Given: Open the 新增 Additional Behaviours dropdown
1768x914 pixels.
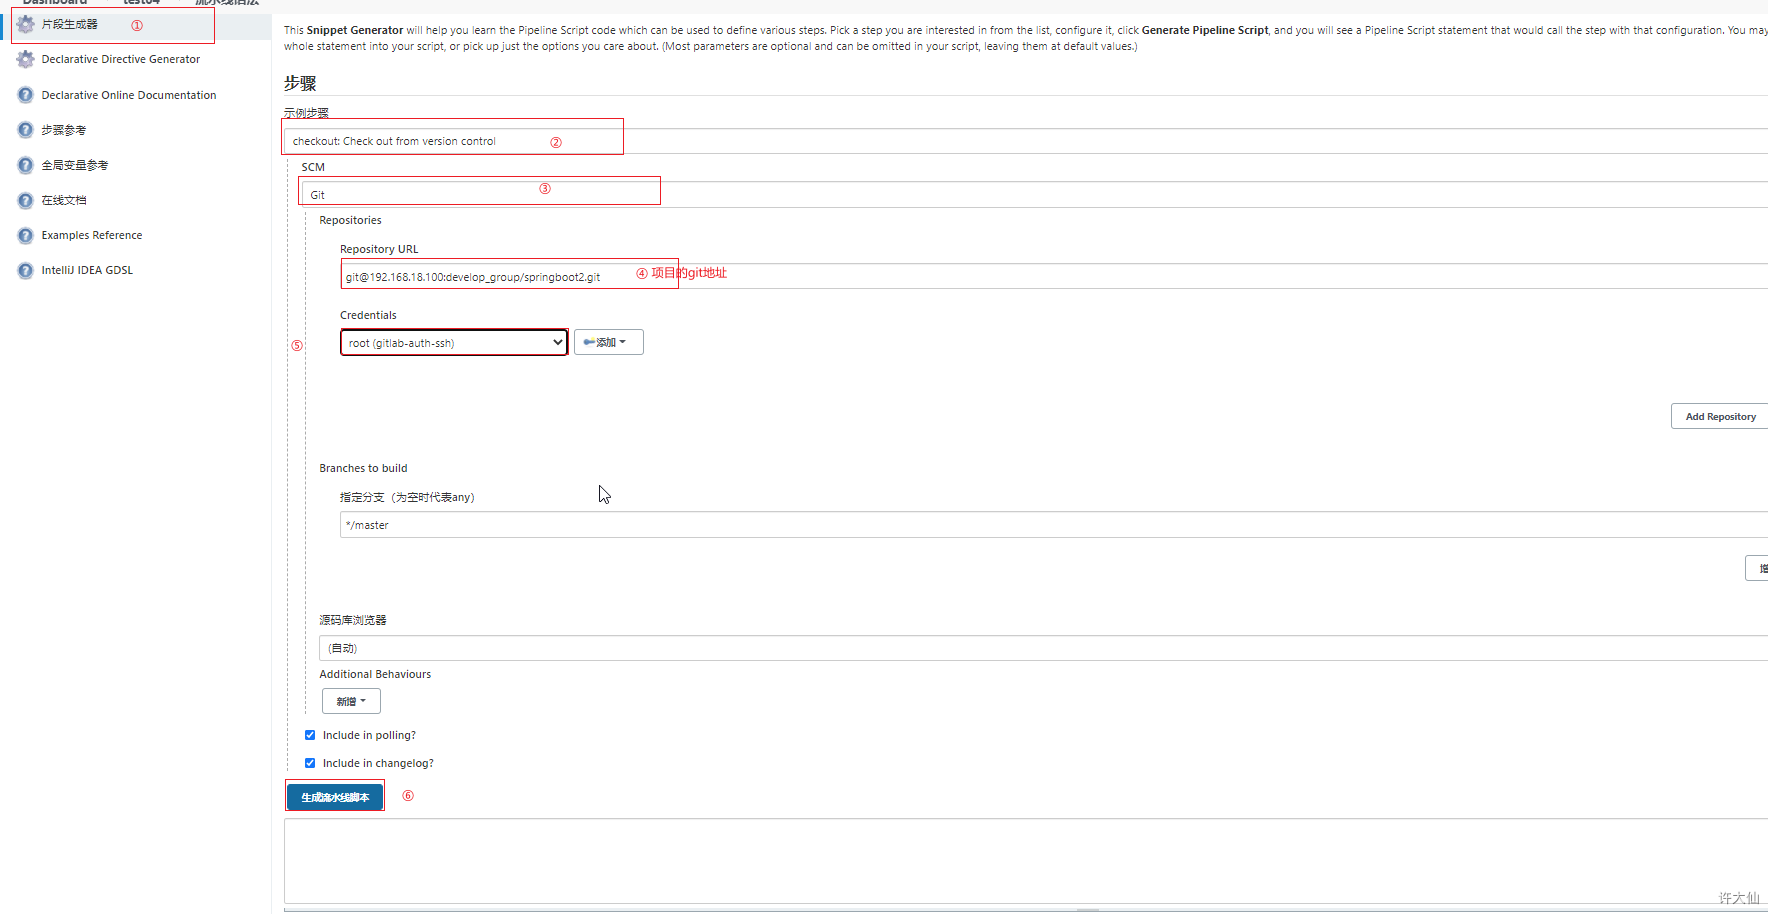Looking at the screenshot, I should pos(351,701).
